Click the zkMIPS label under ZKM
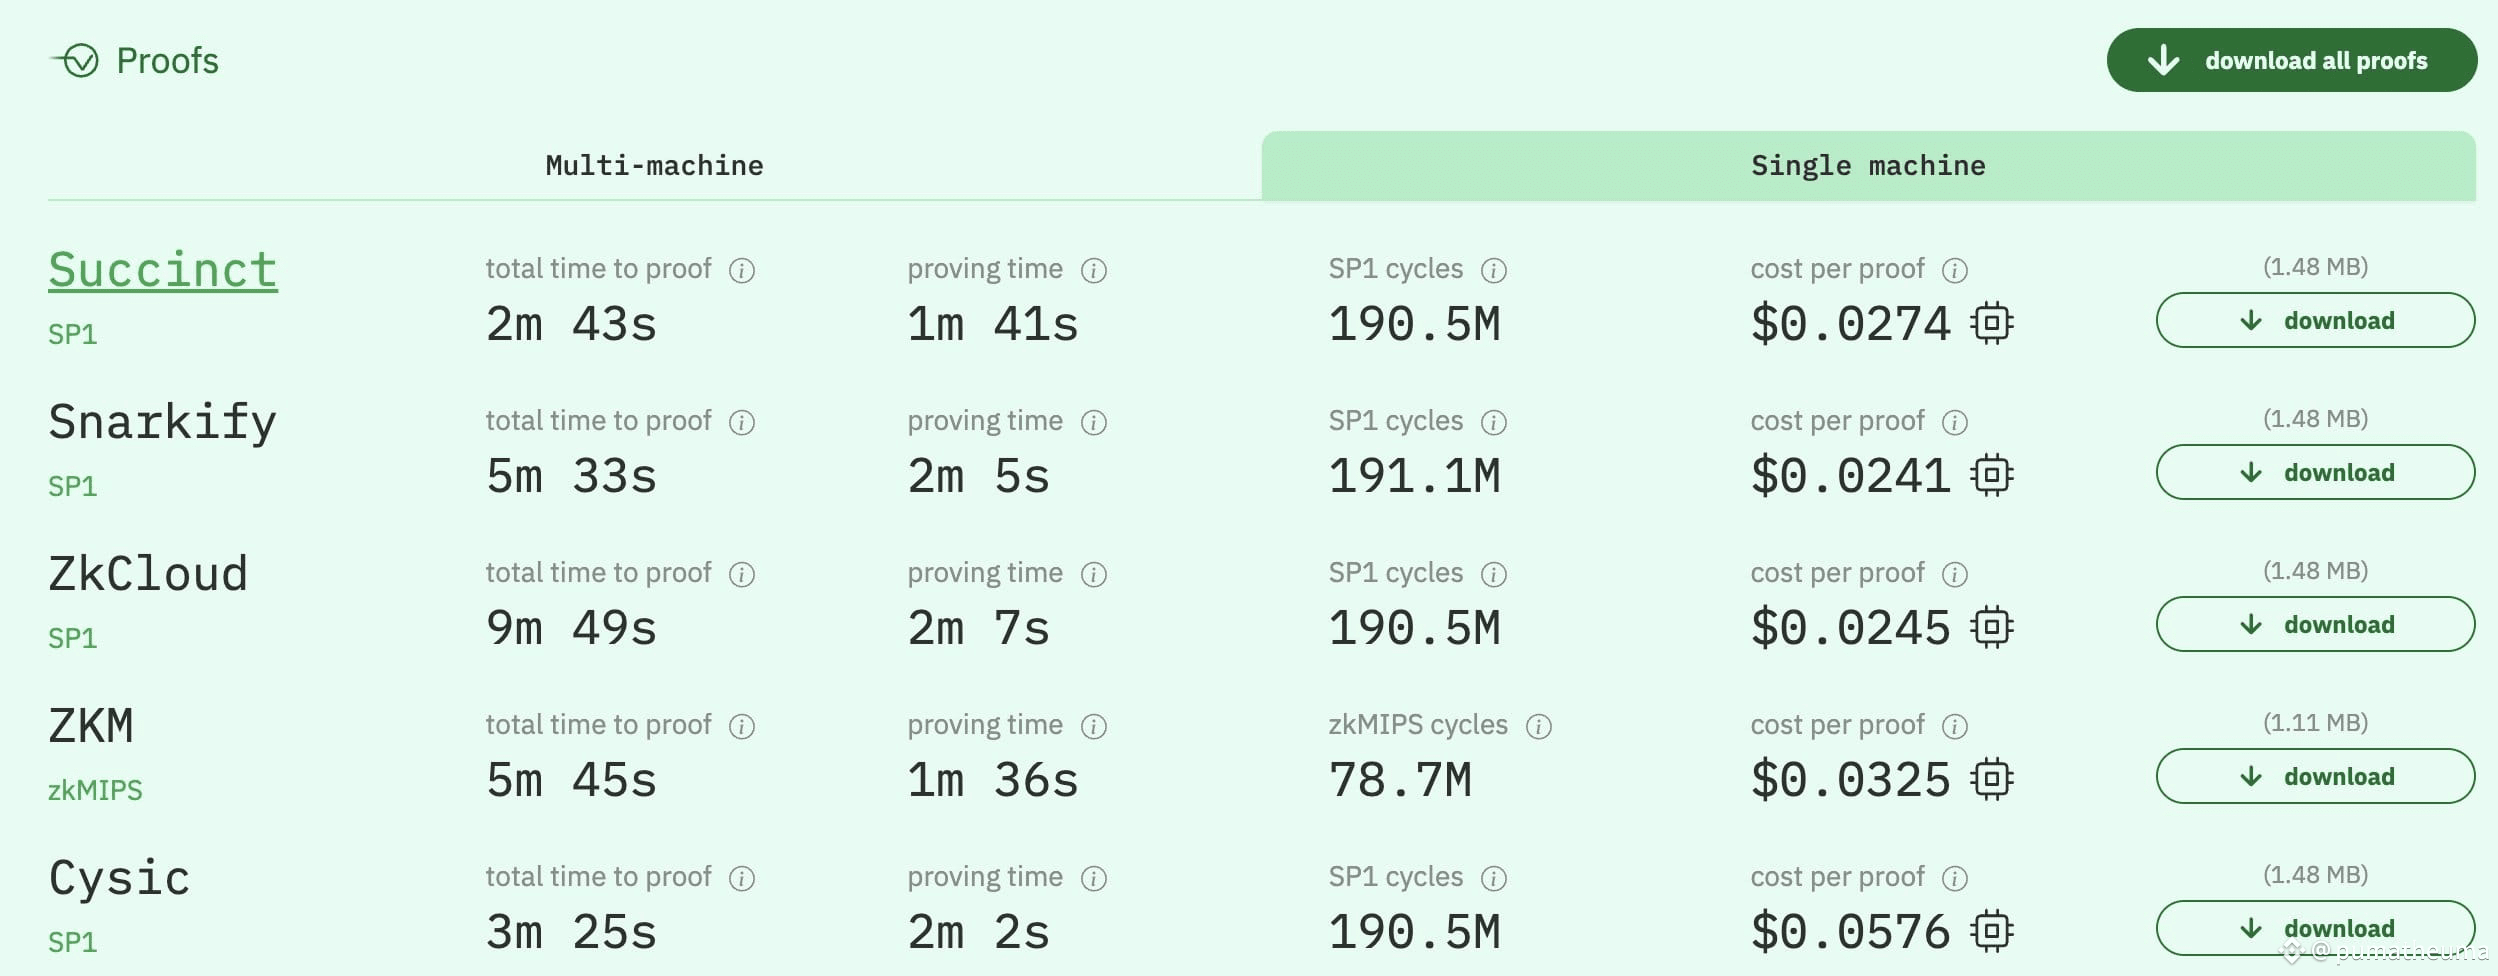 click(x=95, y=790)
